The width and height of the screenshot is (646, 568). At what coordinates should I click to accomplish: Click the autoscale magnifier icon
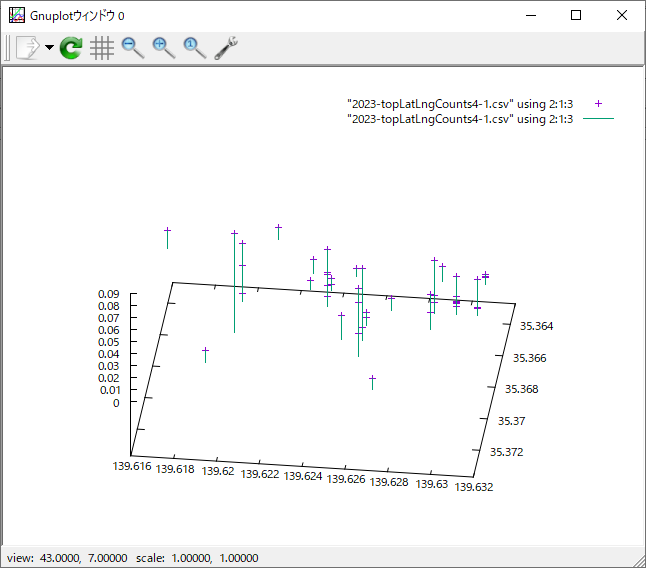(x=194, y=48)
